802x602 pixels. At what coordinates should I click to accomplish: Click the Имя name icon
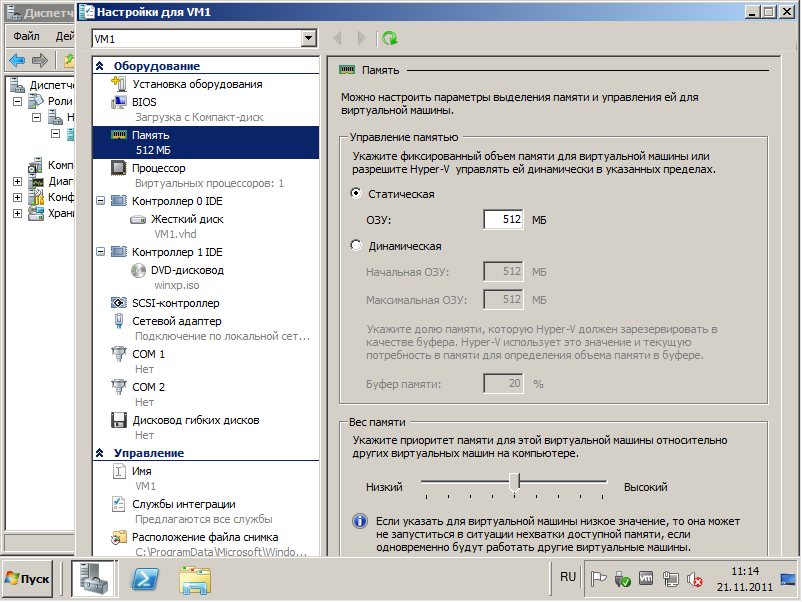coord(119,471)
